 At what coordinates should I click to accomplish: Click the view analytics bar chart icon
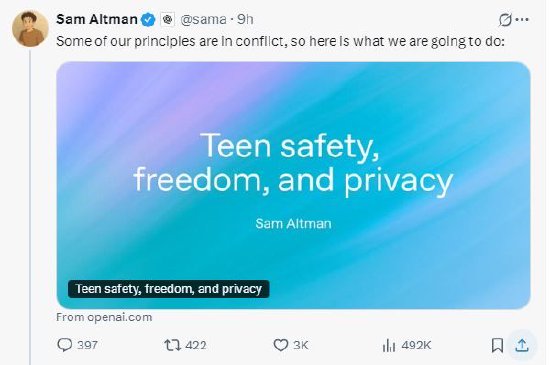[x=389, y=345]
